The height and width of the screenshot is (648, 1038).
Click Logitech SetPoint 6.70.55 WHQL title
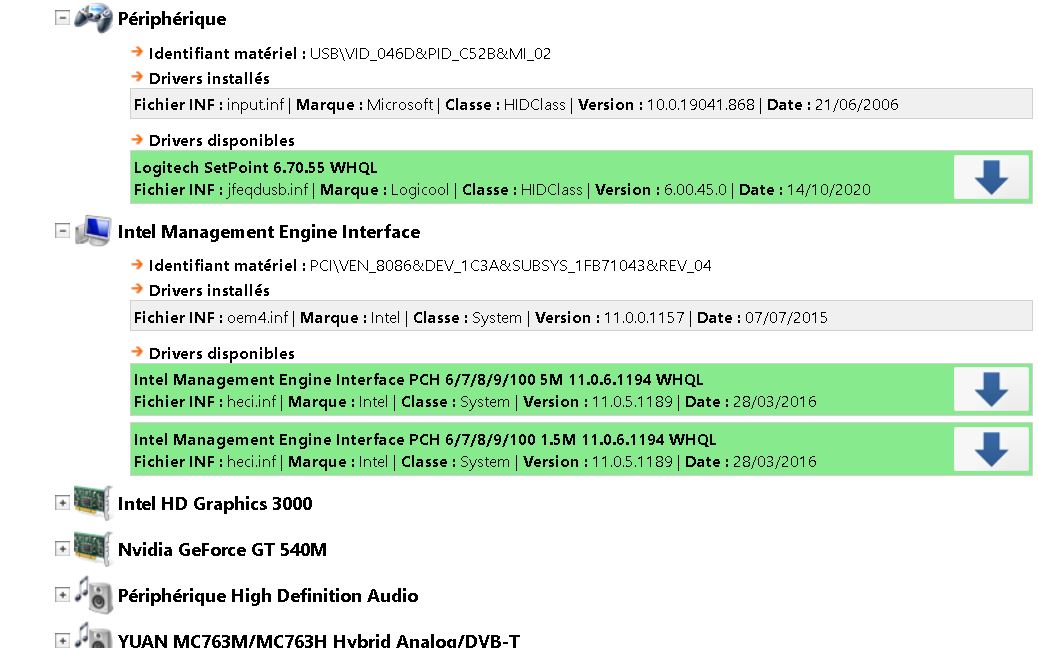tap(256, 167)
